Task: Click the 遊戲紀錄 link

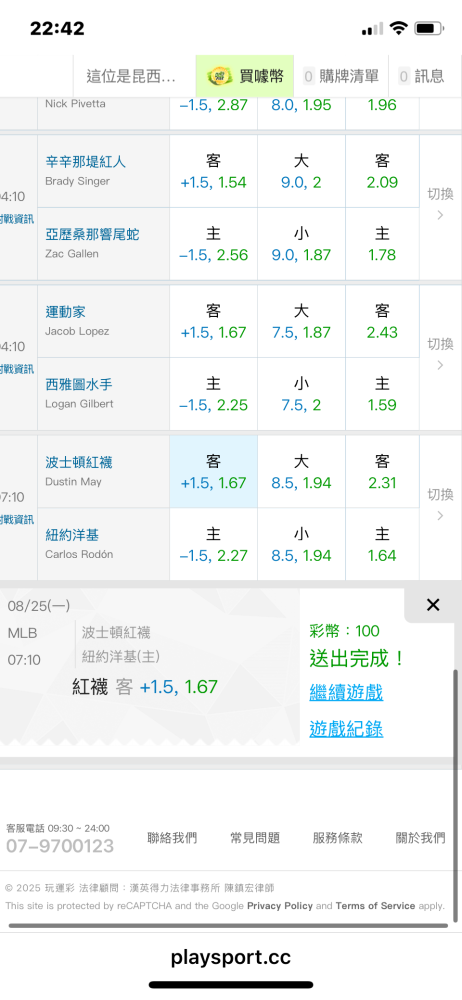Action: tap(346, 729)
